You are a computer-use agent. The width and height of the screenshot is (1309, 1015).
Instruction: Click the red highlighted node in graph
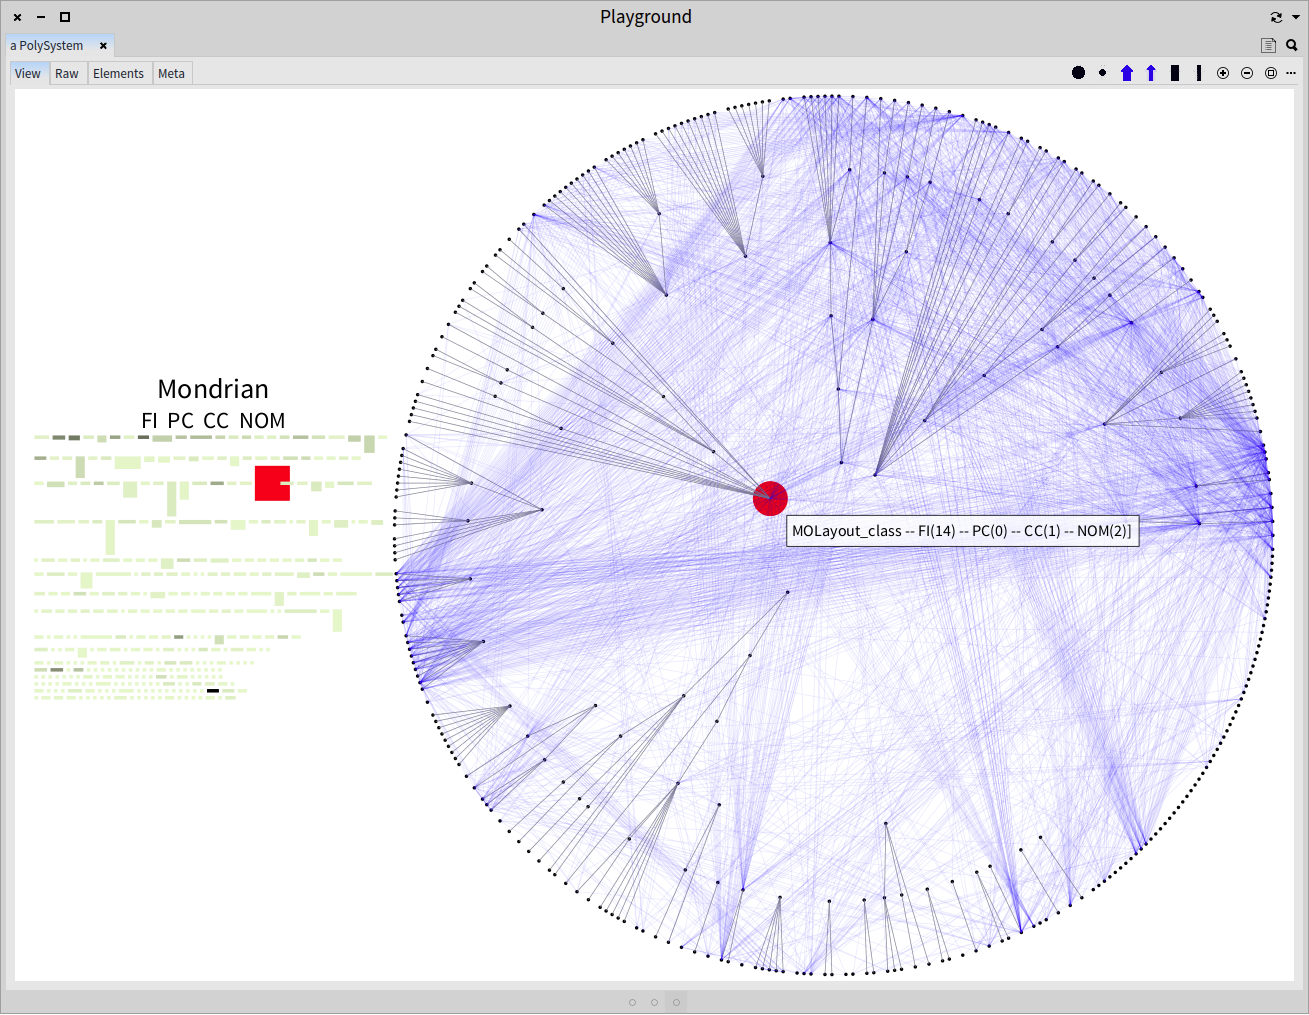[x=770, y=498]
